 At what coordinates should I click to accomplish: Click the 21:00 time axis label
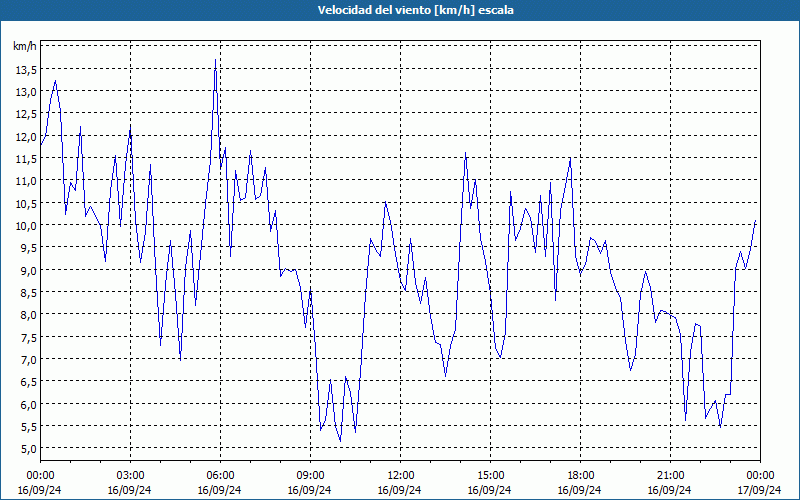670,476
